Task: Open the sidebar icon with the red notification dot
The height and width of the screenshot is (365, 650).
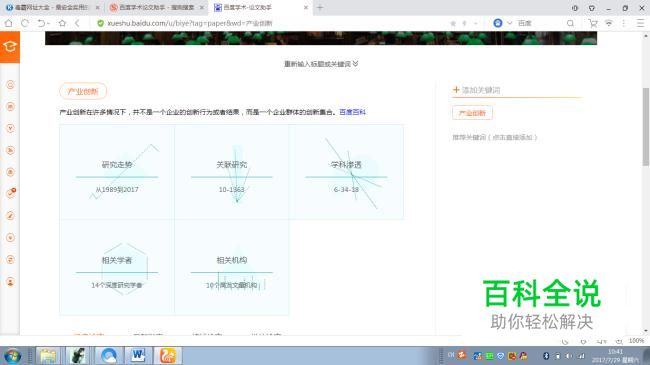Action: tap(11, 193)
